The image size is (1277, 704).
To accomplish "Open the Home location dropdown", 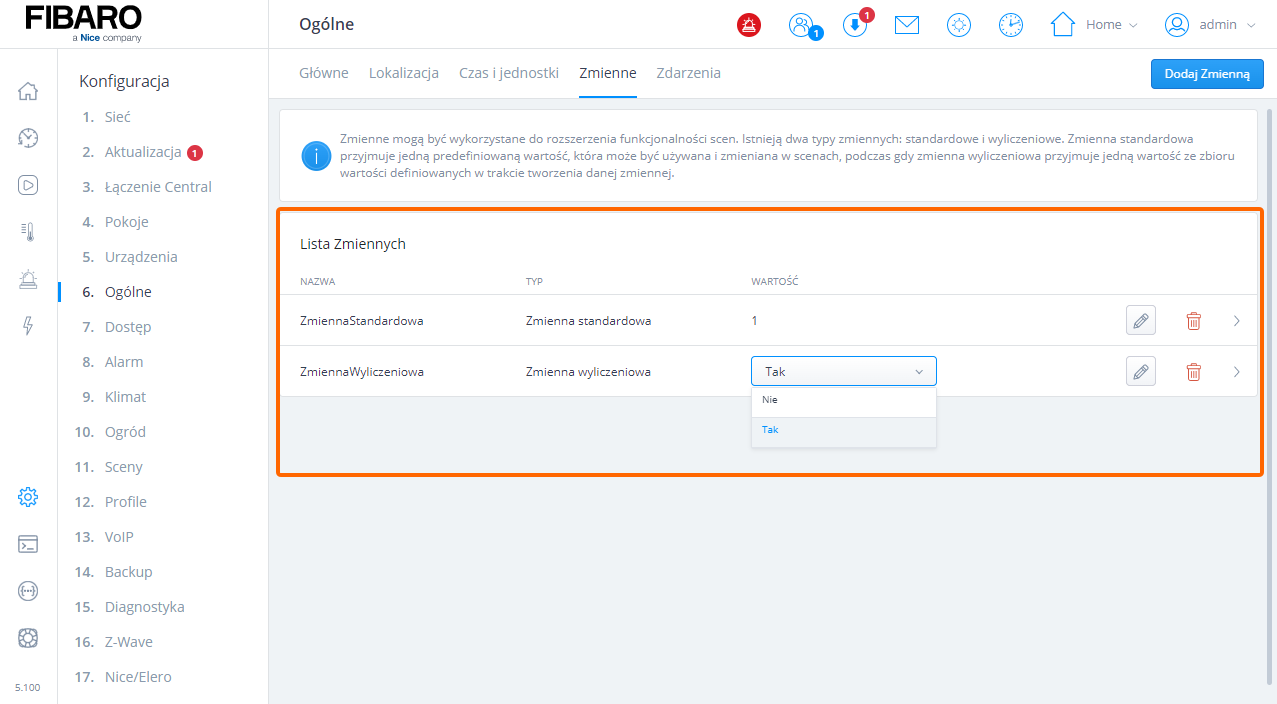I will pos(1095,25).
